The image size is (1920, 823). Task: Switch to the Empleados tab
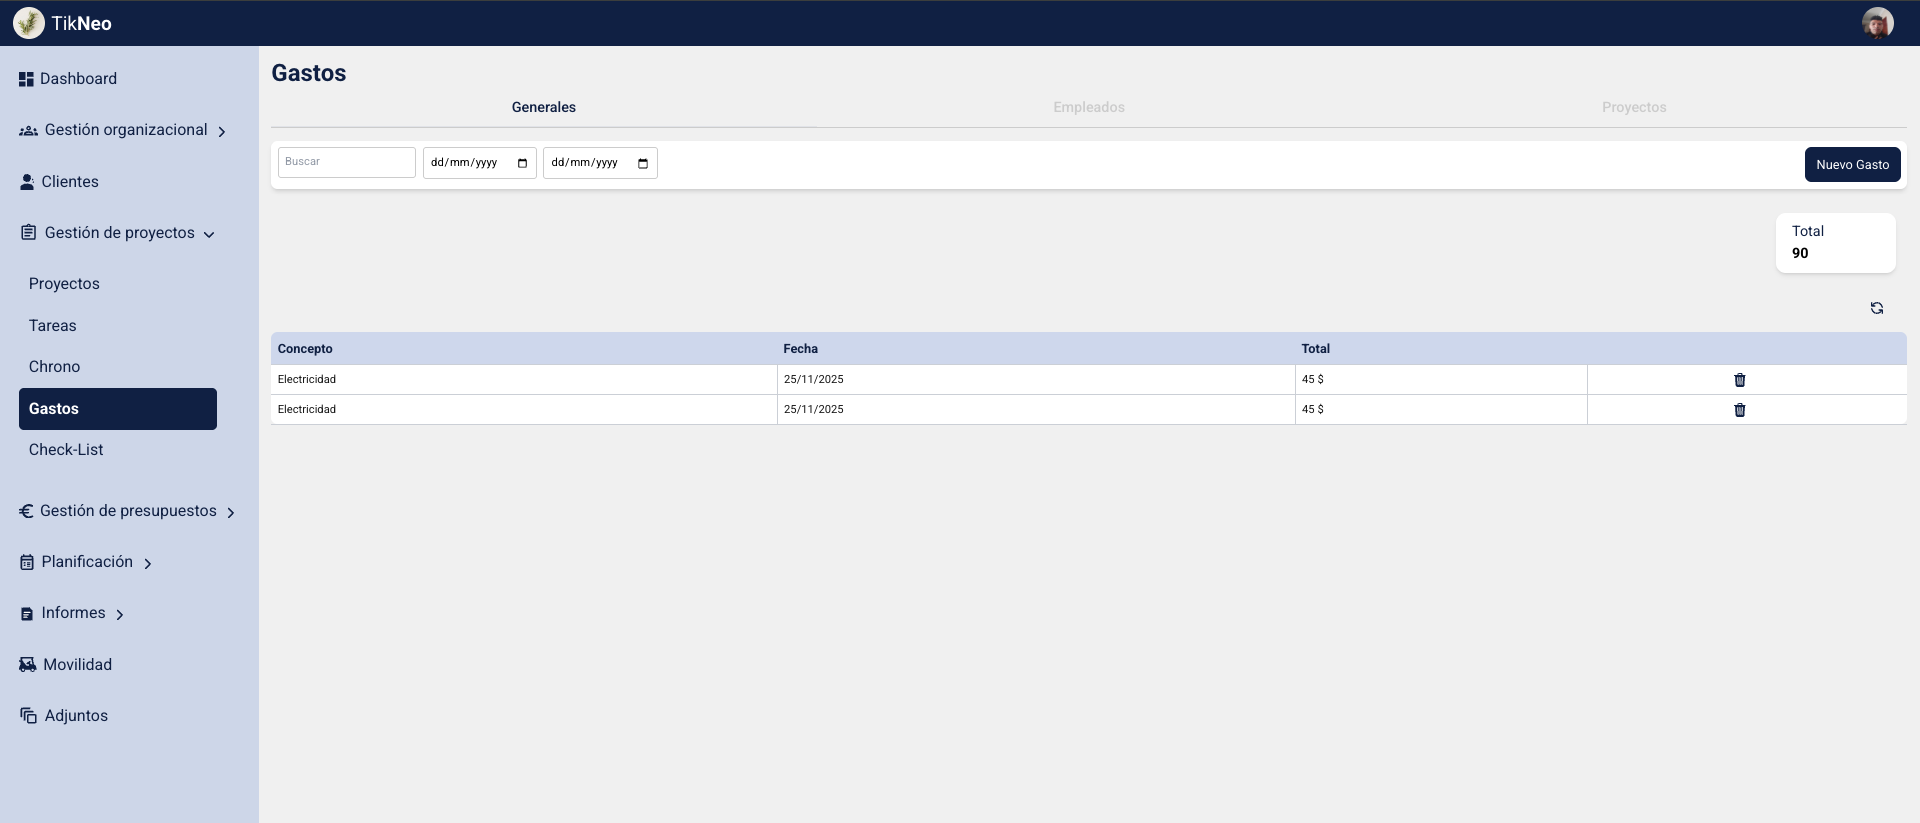pyautogui.click(x=1088, y=107)
